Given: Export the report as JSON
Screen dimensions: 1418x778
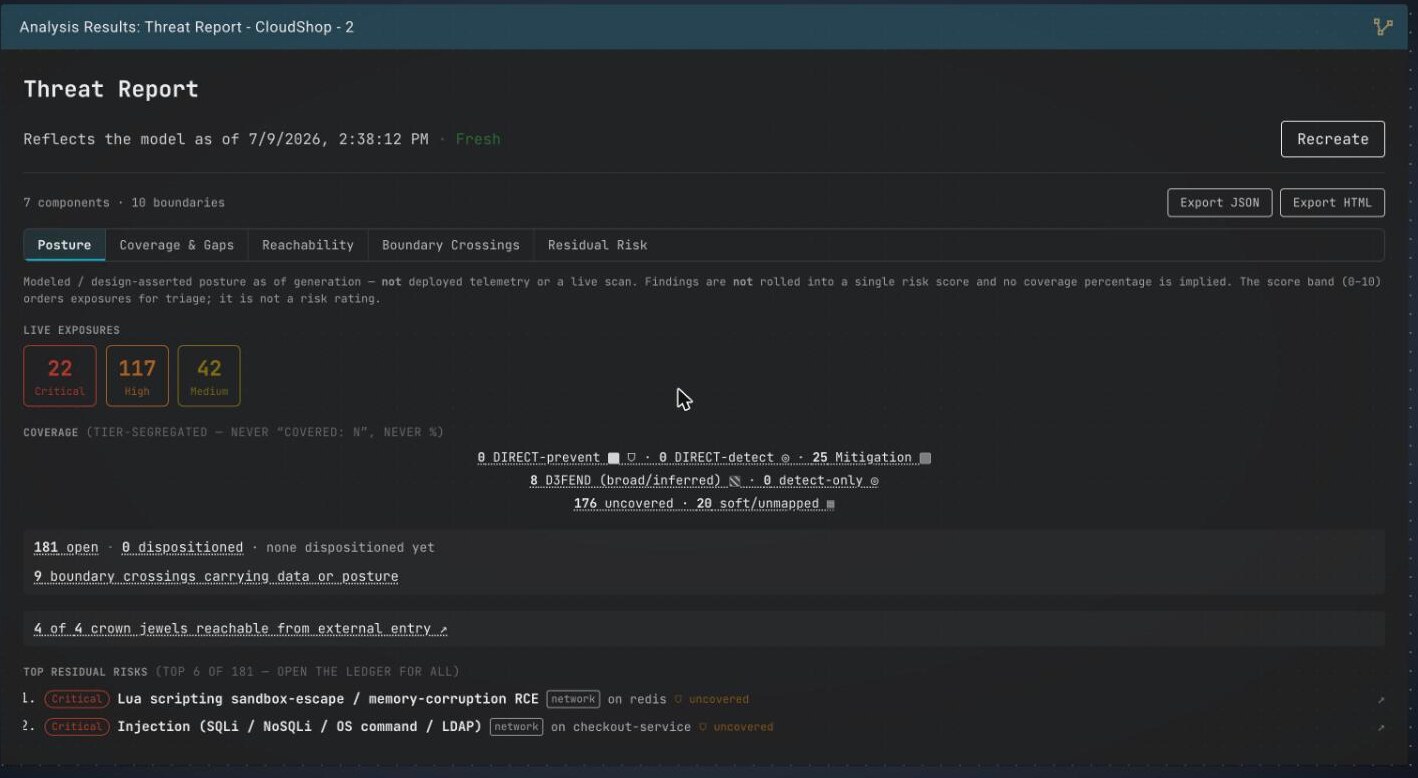Looking at the screenshot, I should click(1219, 202).
